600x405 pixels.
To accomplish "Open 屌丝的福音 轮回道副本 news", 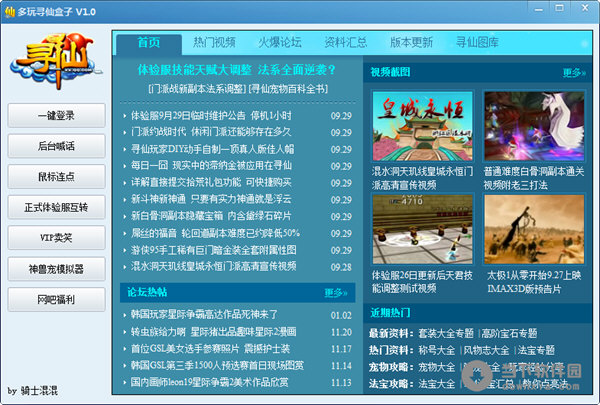I will (x=215, y=233).
